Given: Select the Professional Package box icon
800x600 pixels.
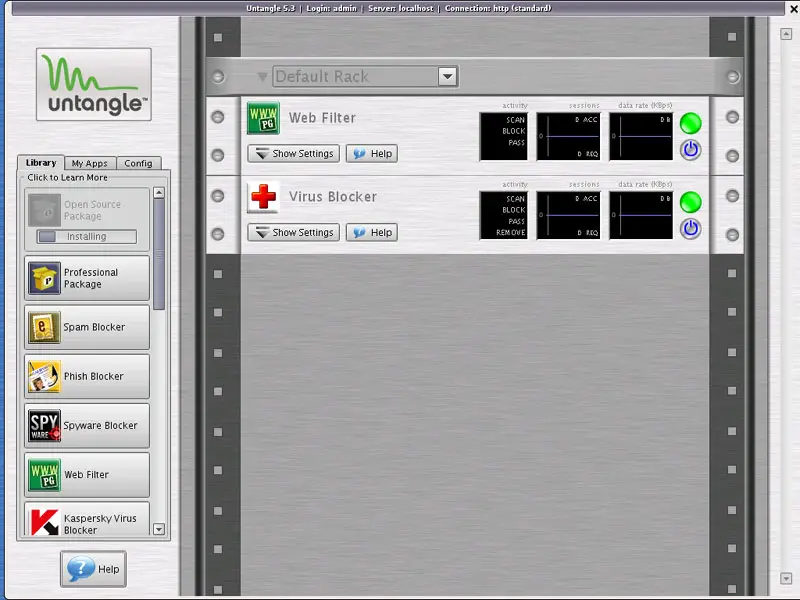Looking at the screenshot, I should coord(44,278).
